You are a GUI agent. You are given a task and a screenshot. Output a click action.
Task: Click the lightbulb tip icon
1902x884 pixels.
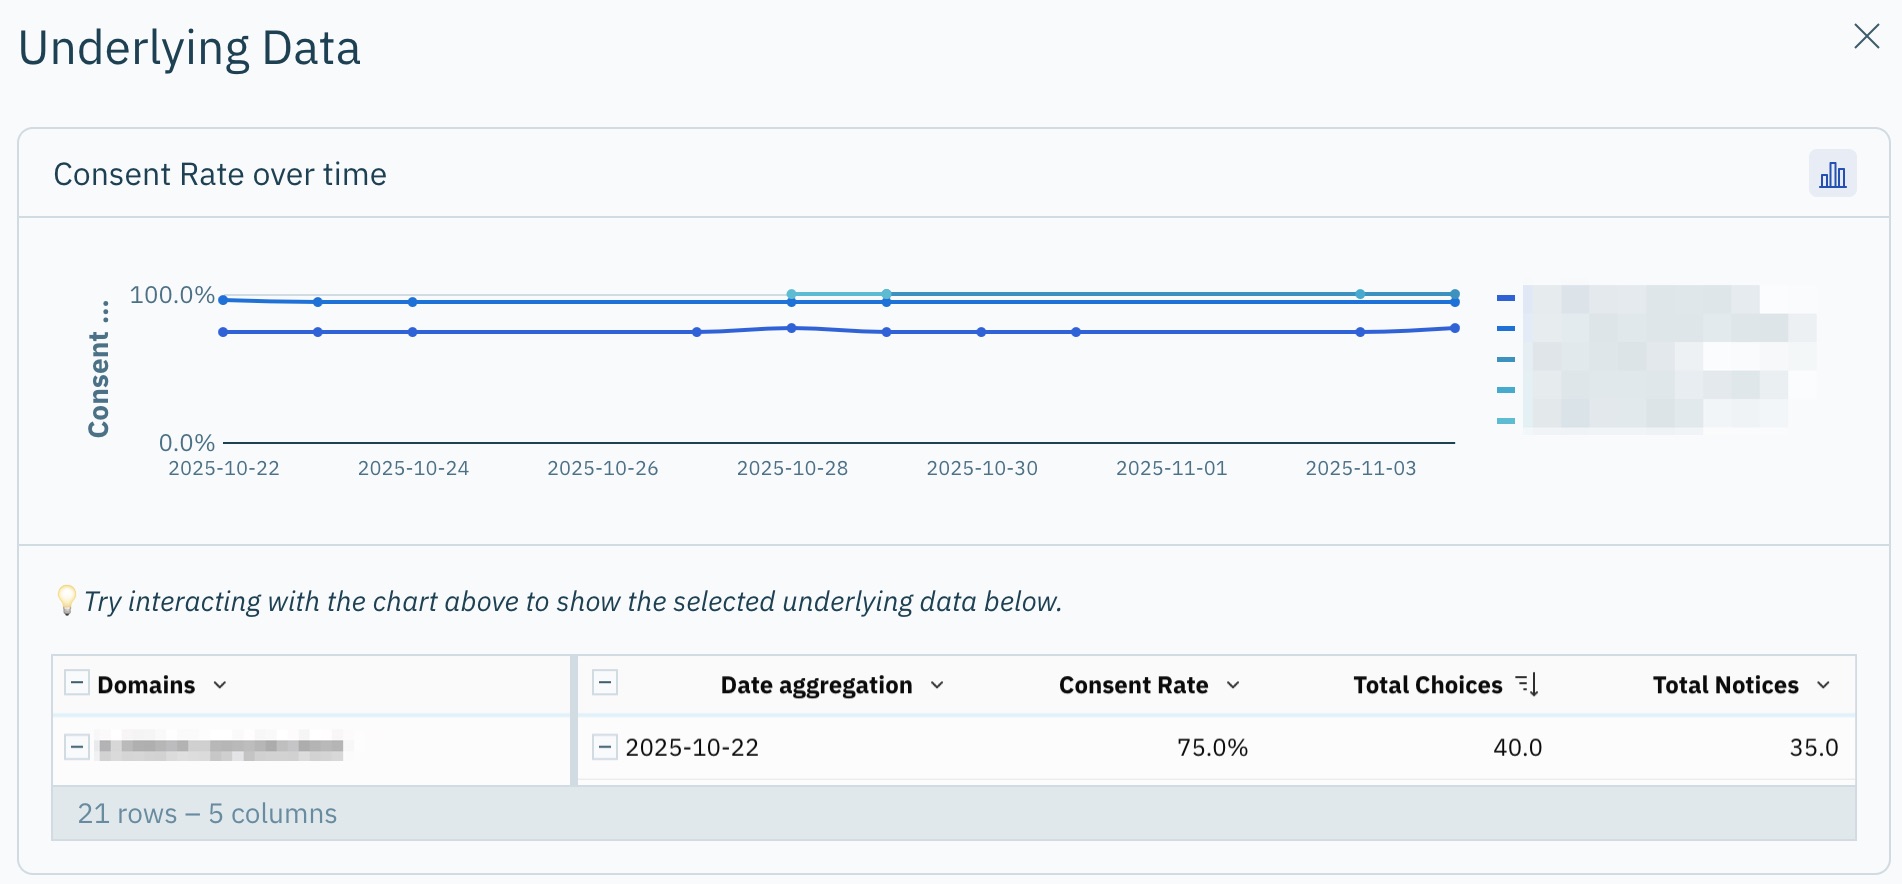click(x=66, y=600)
